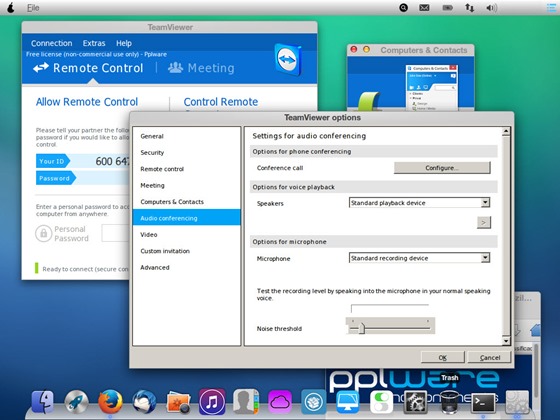
Task: Open the green toggle switches dock icon
Action: (x=381, y=402)
